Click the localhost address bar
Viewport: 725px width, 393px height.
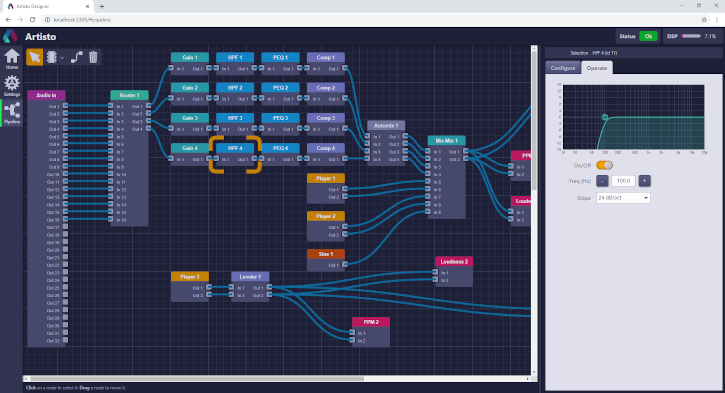(370, 20)
